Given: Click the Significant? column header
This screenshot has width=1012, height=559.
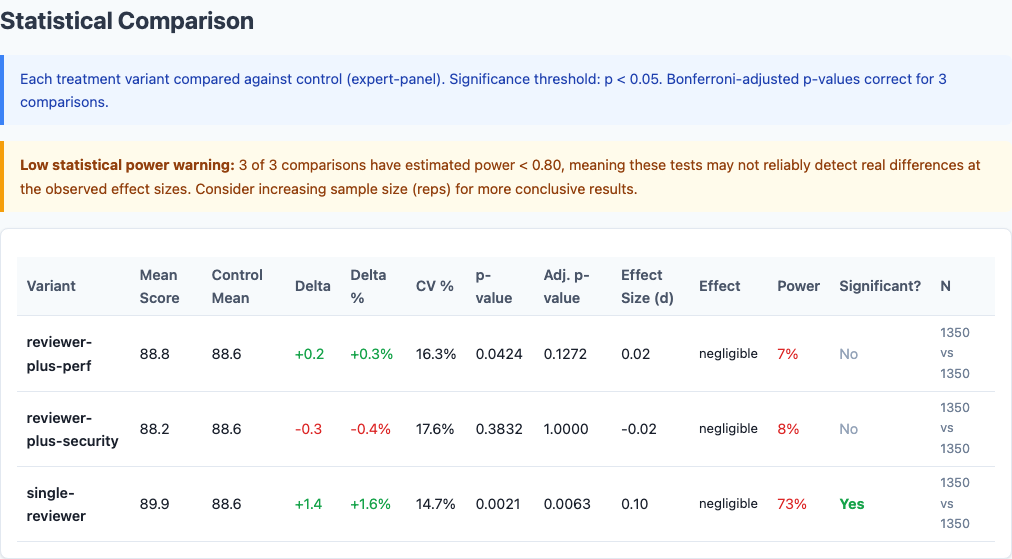Looking at the screenshot, I should point(880,286).
